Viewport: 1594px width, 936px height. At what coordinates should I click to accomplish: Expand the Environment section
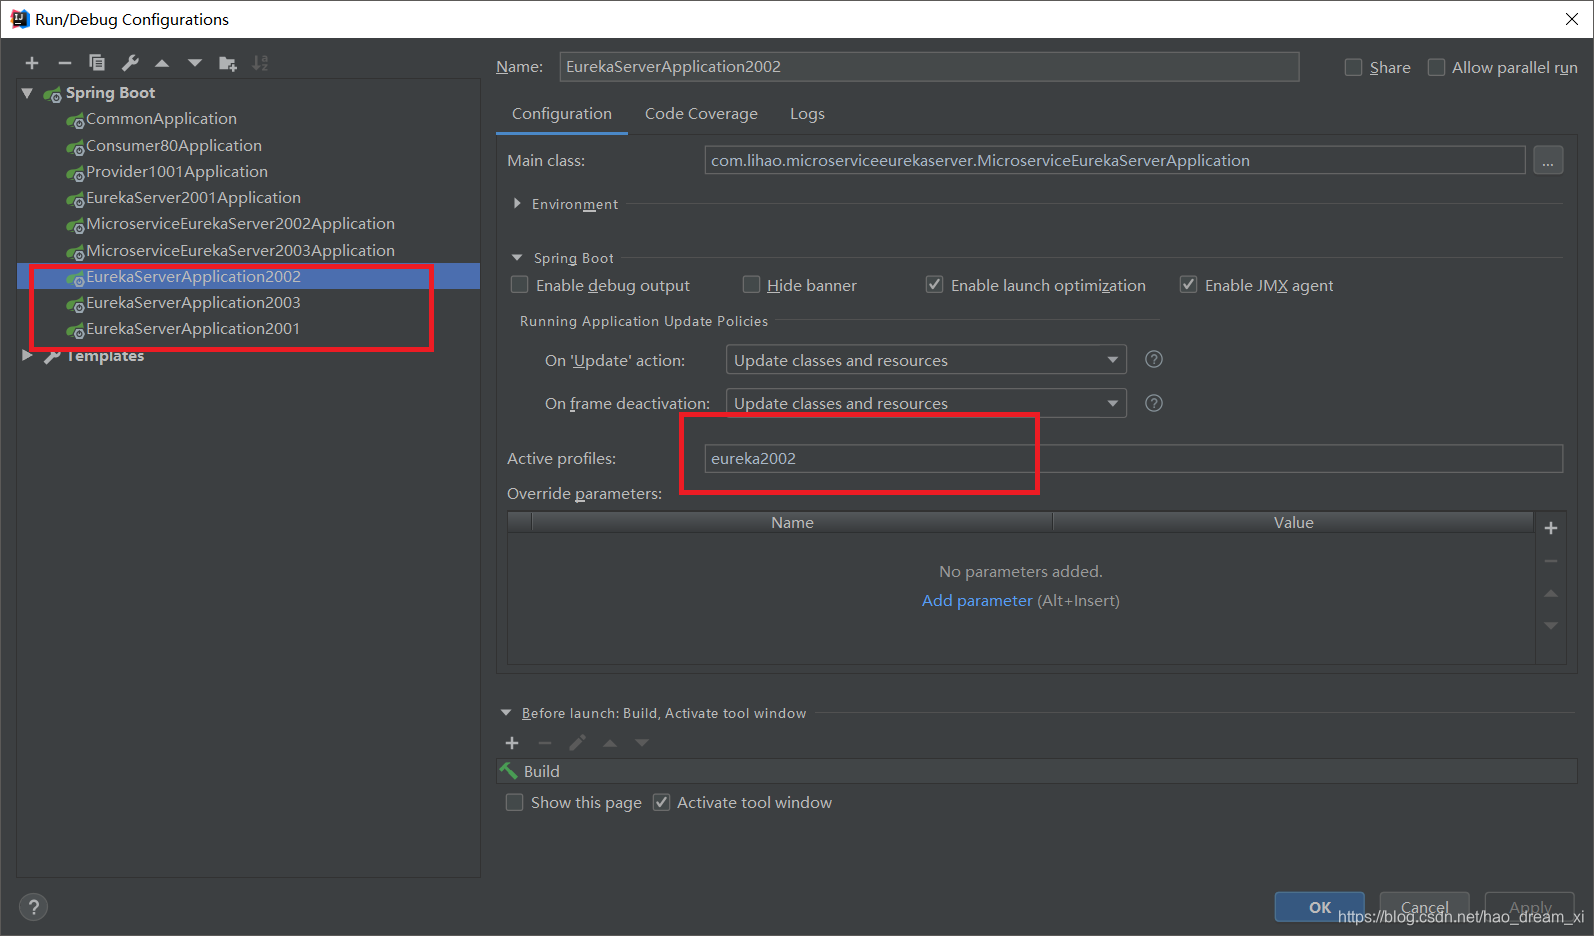(x=517, y=203)
